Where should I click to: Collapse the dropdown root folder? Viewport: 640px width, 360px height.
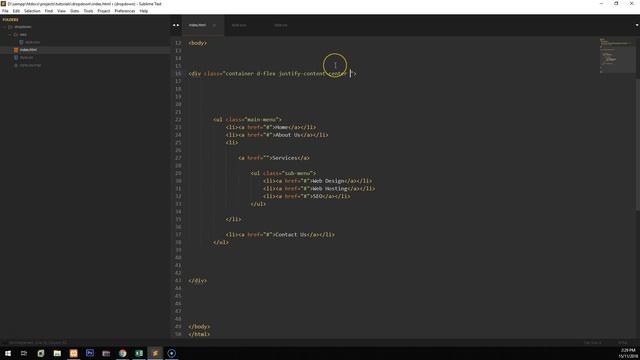(5, 27)
